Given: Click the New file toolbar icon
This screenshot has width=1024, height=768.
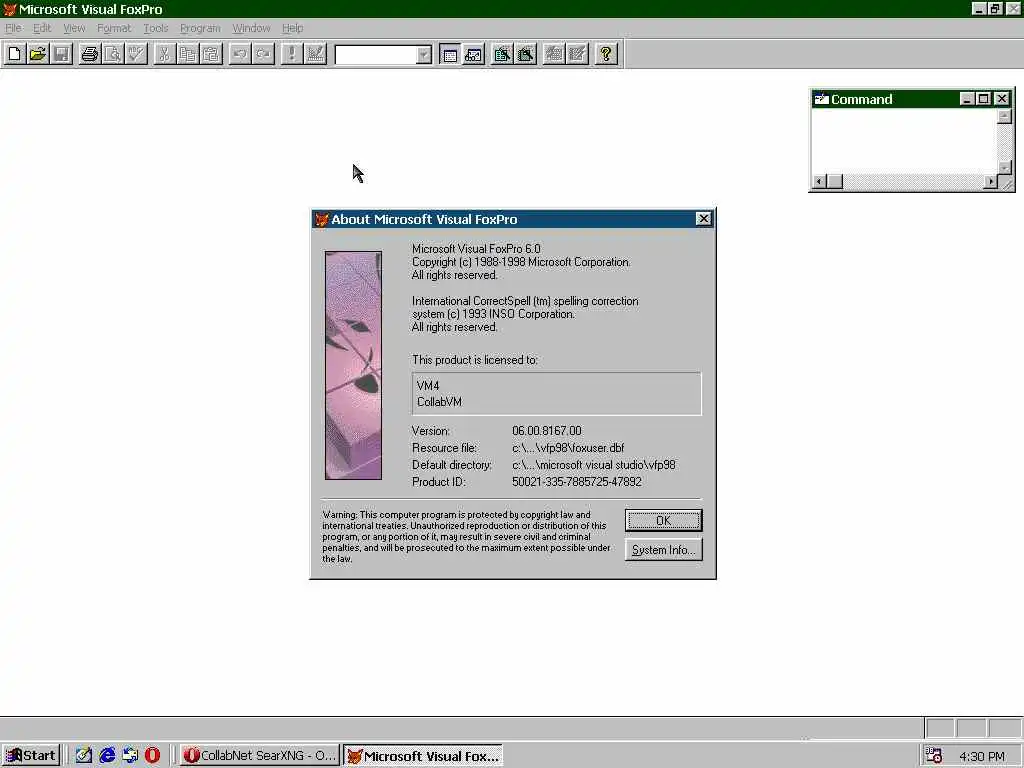Looking at the screenshot, I should [14, 54].
